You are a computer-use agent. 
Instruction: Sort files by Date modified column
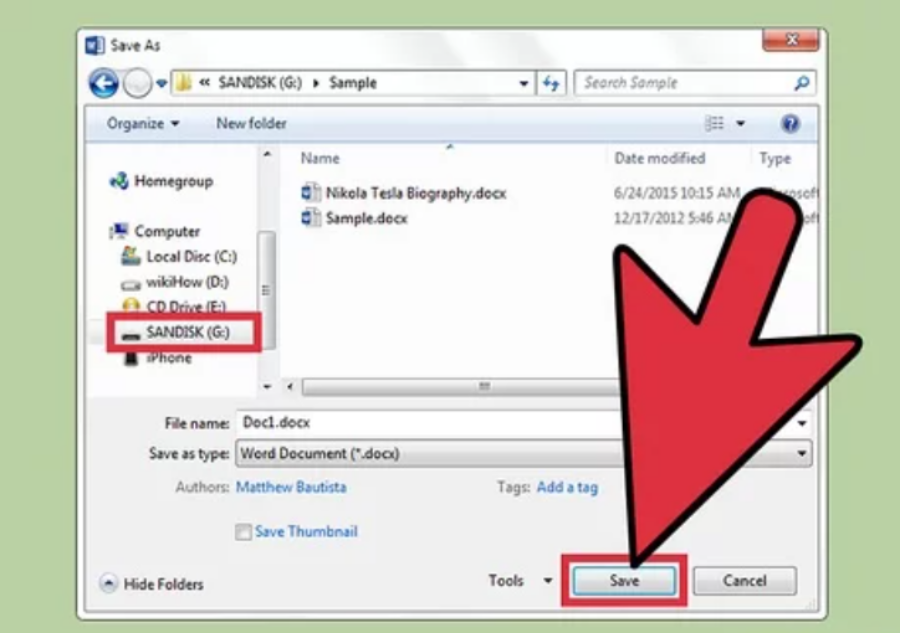pos(659,158)
